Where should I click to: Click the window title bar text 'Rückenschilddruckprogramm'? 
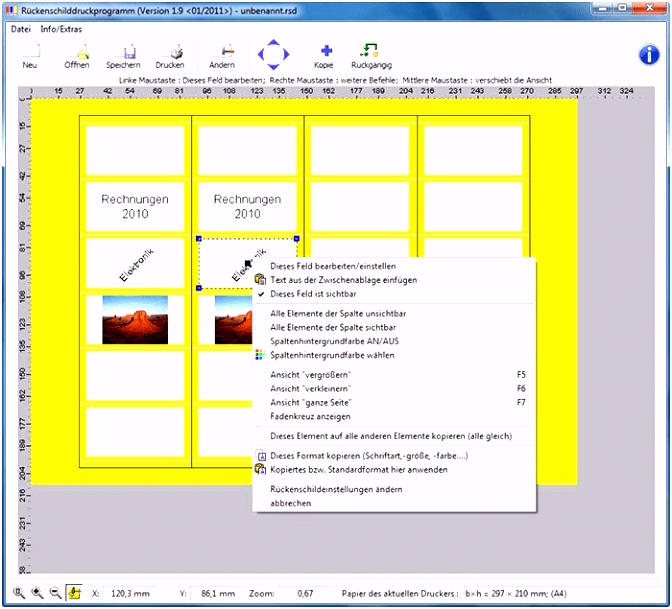[x=78, y=11]
